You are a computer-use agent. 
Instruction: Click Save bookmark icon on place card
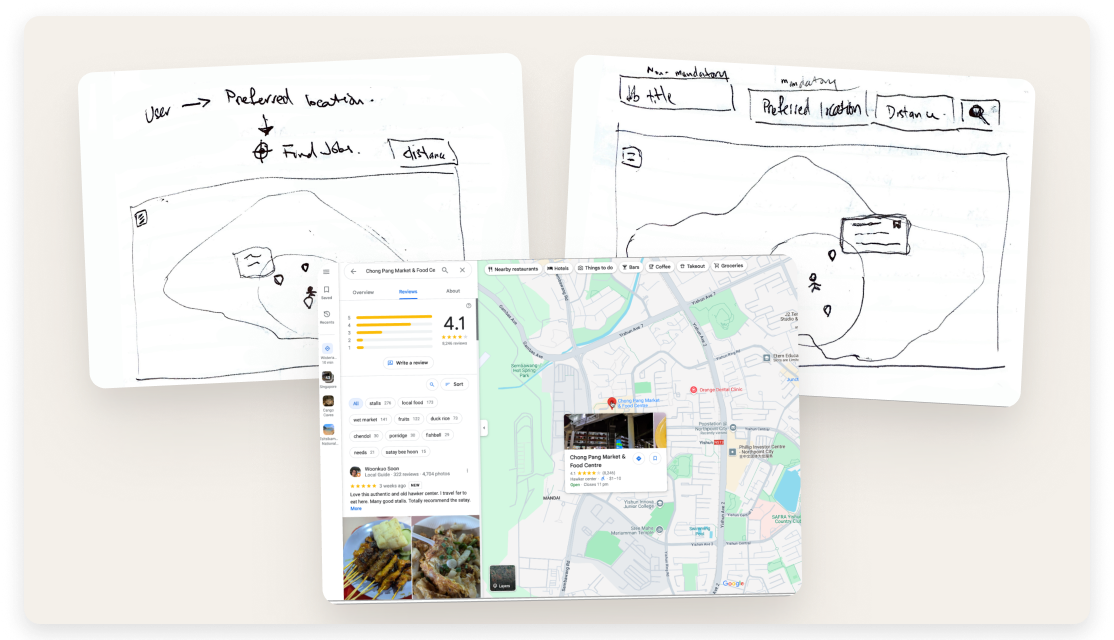[655, 458]
